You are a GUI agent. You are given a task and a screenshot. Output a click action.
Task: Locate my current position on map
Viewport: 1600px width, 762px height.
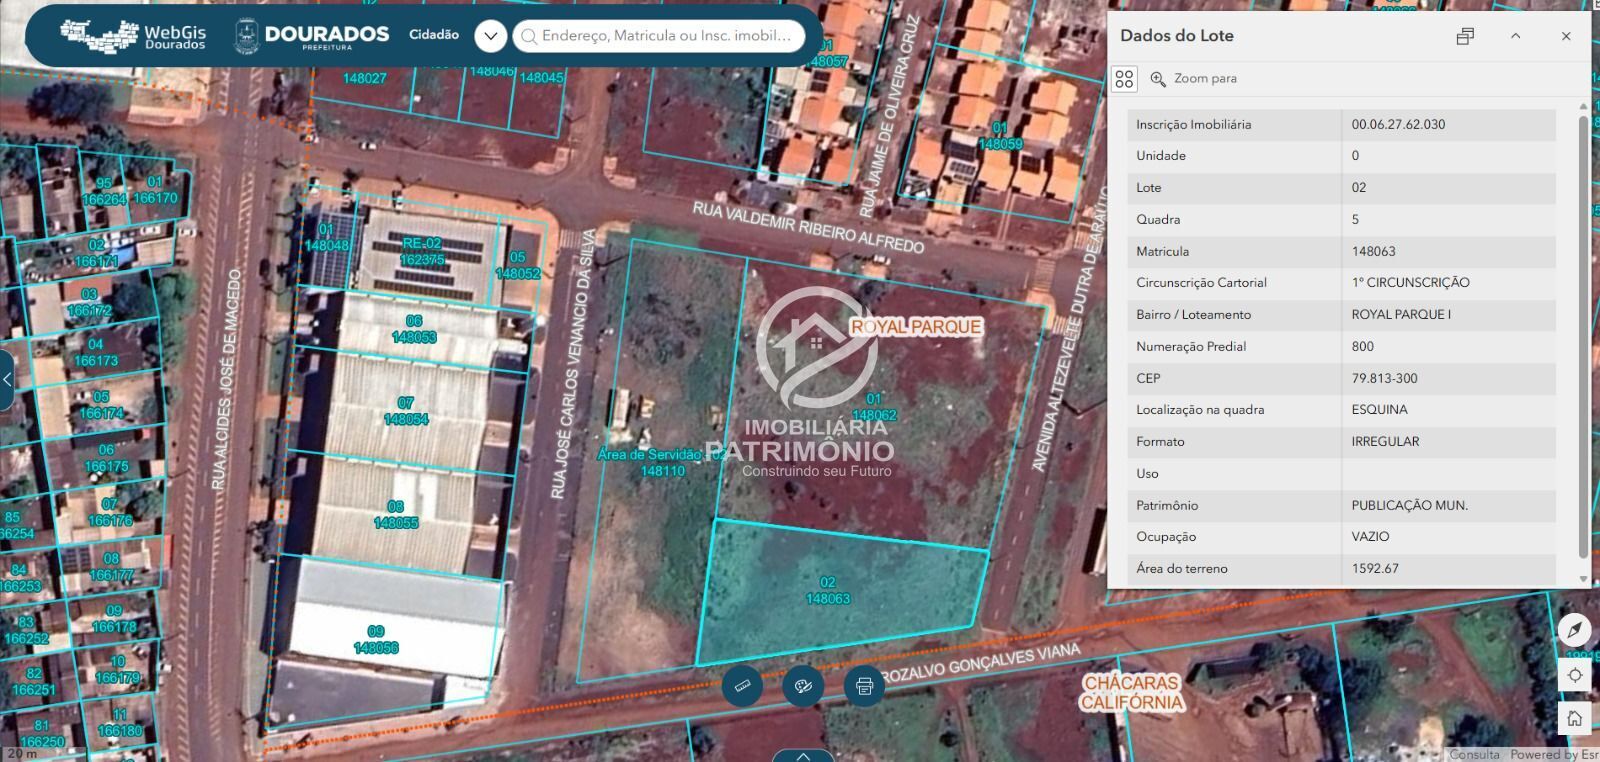pyautogui.click(x=1574, y=675)
